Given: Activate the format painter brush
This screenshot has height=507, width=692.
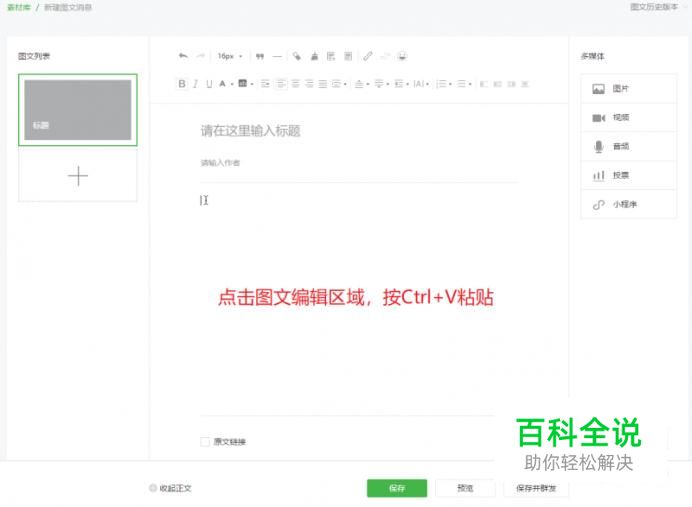Looking at the screenshot, I should [314, 56].
